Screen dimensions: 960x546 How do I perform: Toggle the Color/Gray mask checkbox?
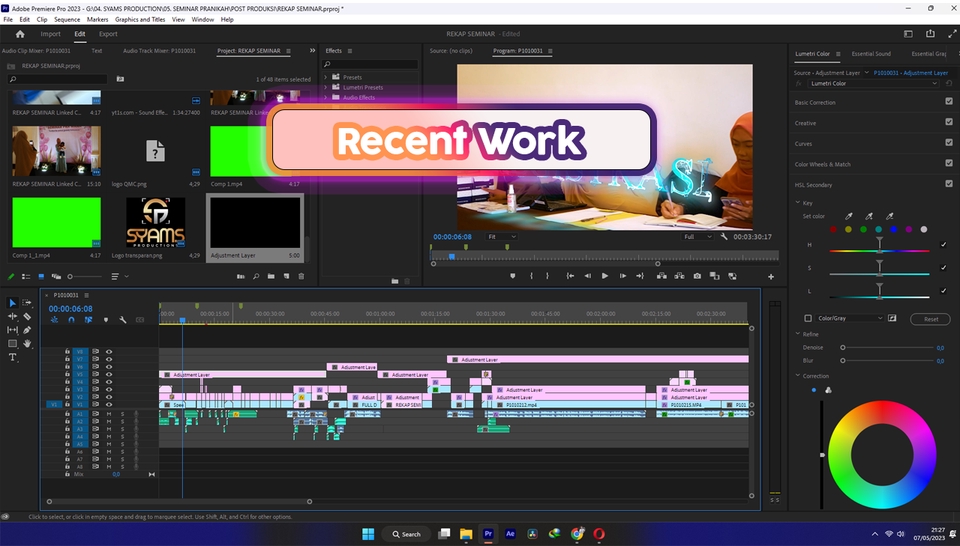808,318
